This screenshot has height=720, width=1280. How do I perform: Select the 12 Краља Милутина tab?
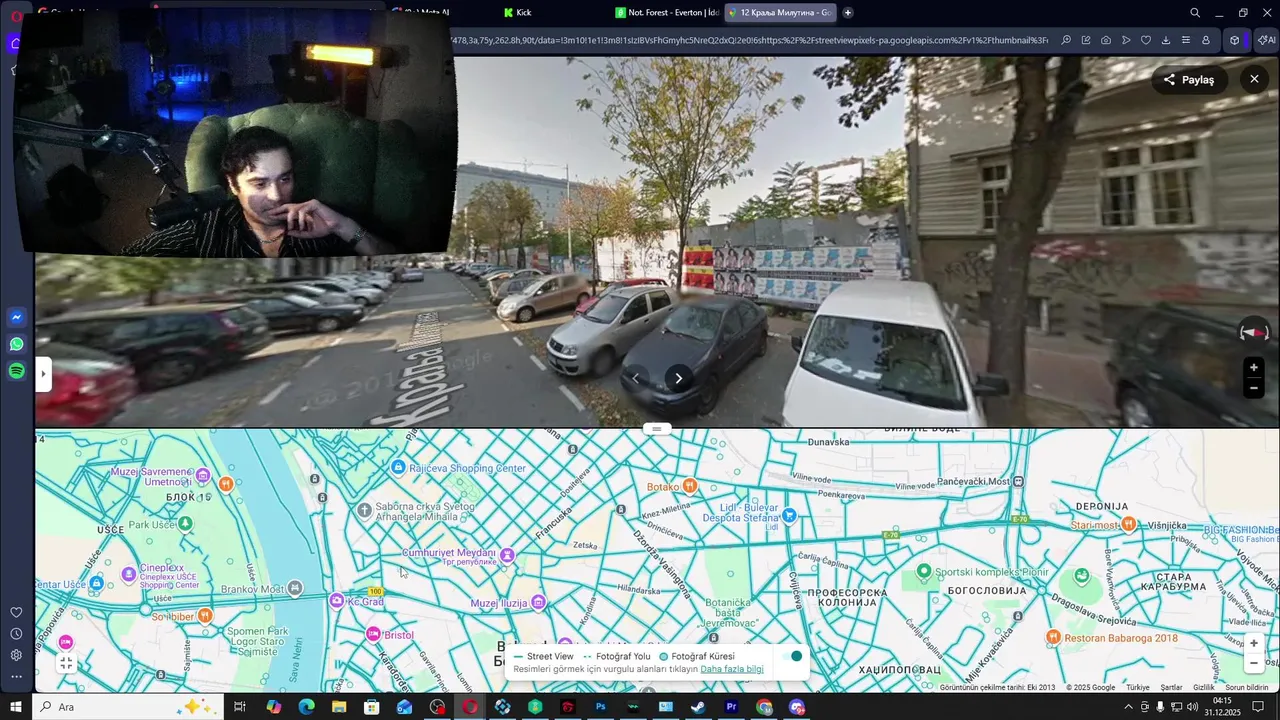780,12
